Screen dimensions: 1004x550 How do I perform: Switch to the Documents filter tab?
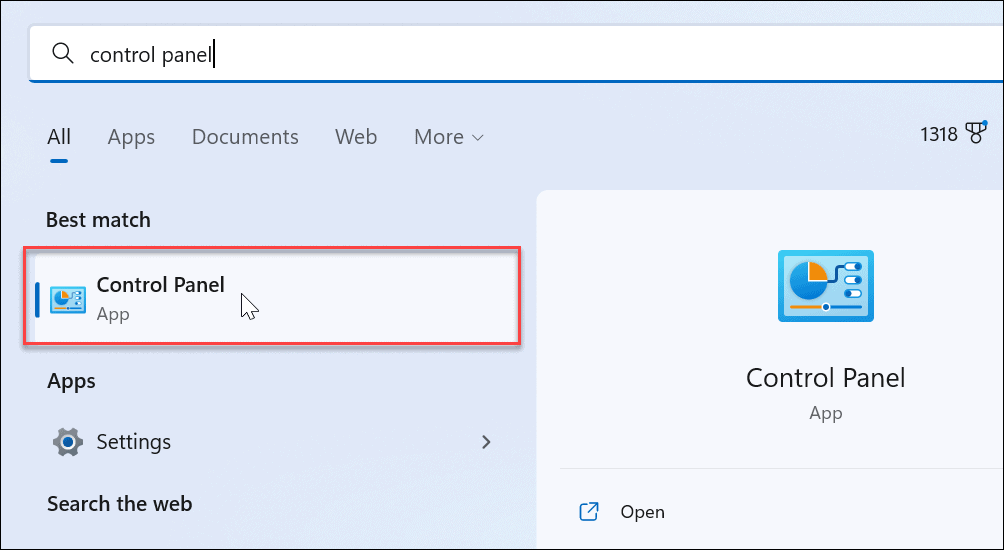[x=245, y=137]
